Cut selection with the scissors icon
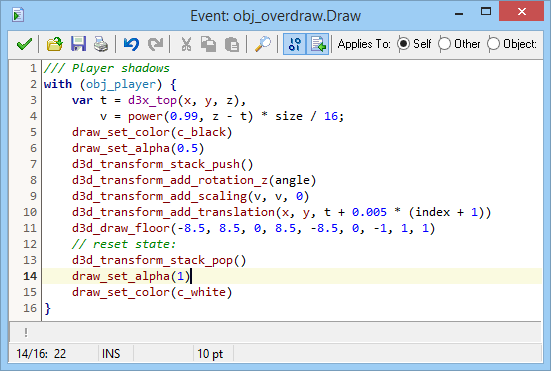The image size is (551, 371). pos(186,44)
